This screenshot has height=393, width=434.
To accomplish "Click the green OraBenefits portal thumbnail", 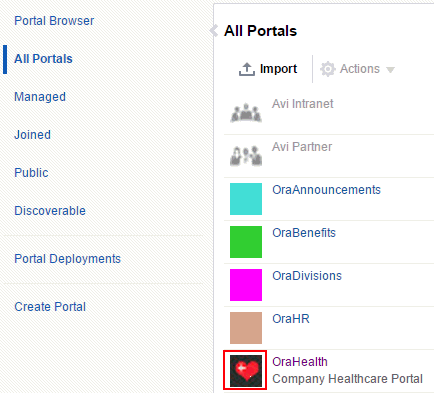I will 246,242.
